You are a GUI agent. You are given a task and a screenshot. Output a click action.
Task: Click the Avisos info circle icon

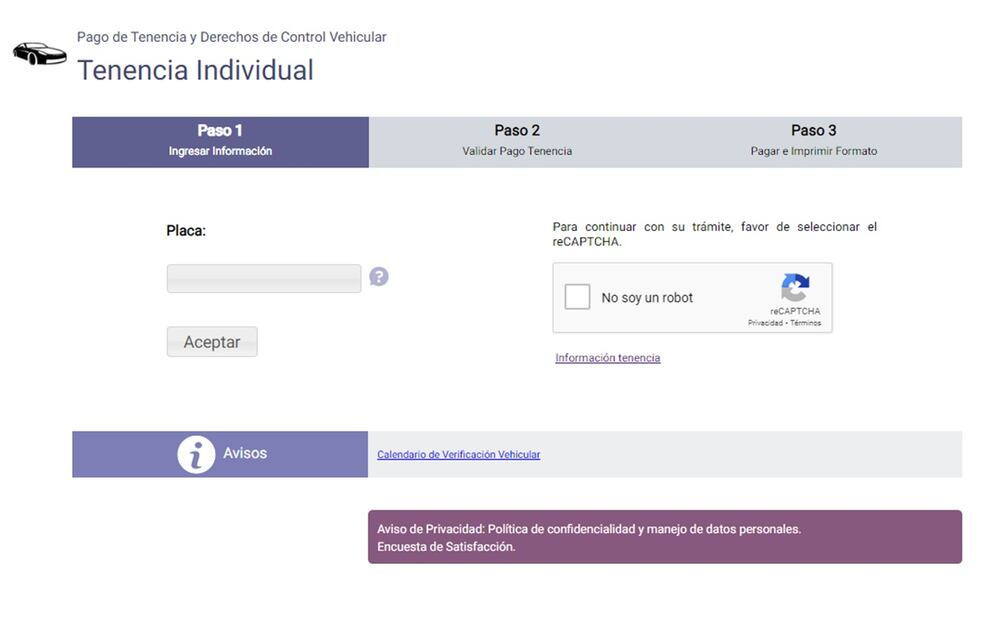(196, 454)
